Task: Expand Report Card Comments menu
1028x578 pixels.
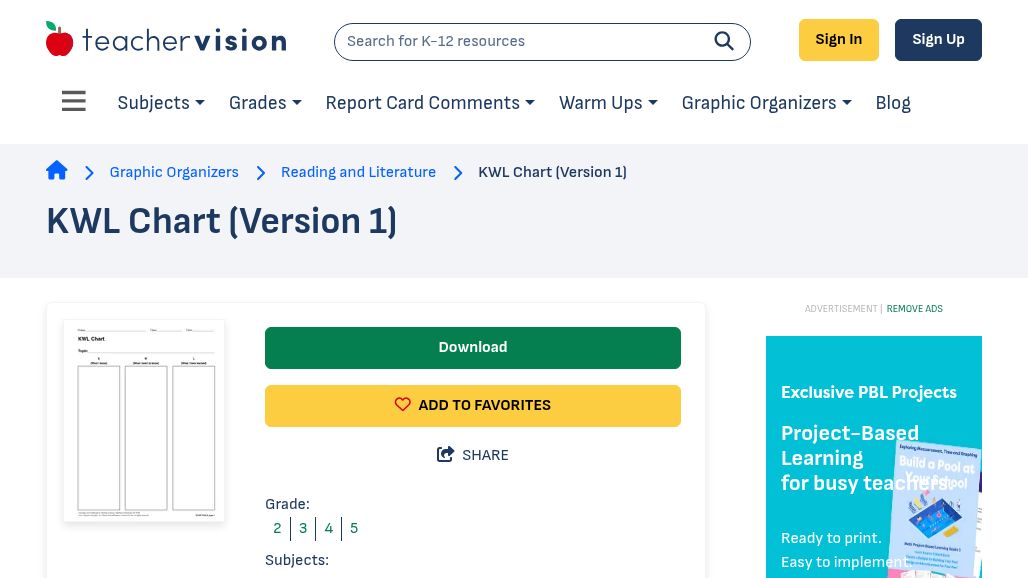Action: tap(430, 103)
